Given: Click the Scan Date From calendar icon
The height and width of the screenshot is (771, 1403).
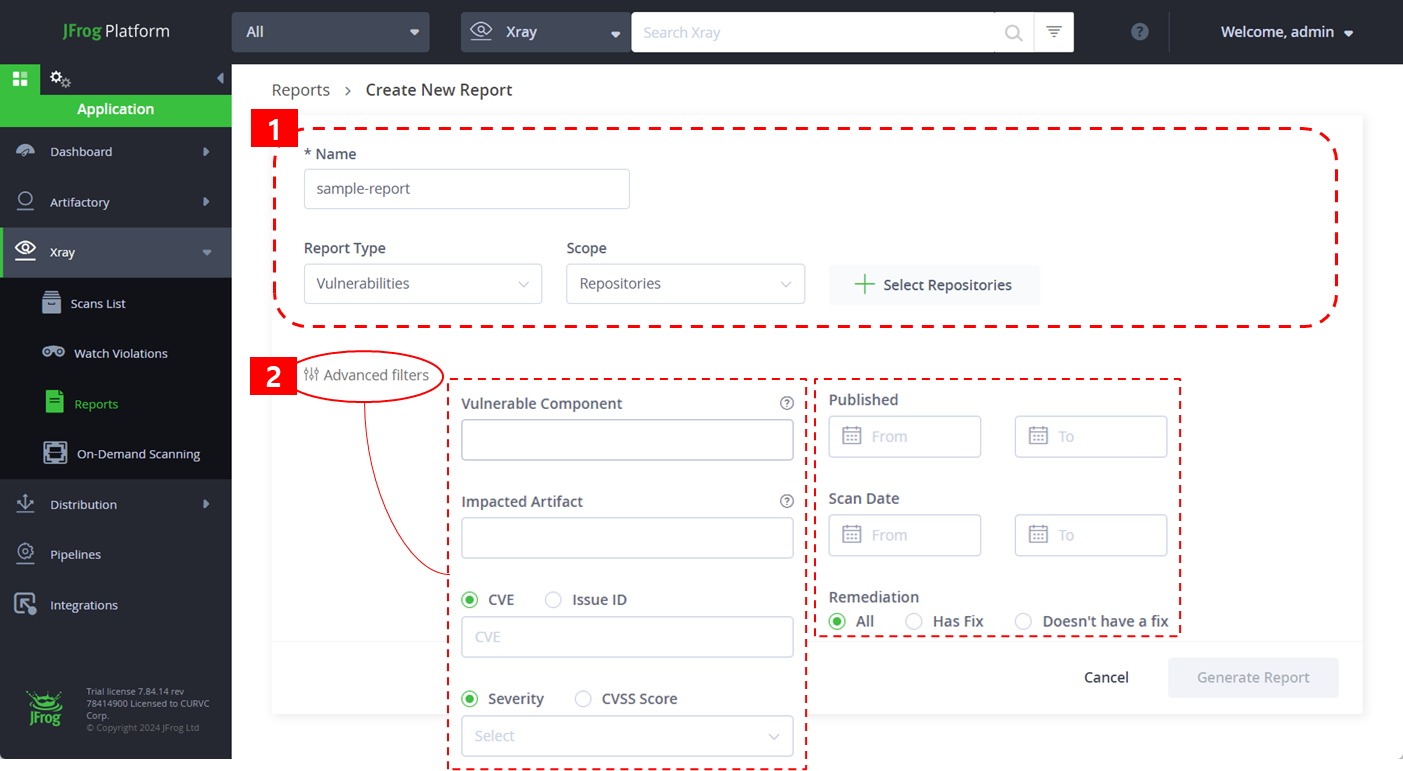Looking at the screenshot, I should [852, 534].
